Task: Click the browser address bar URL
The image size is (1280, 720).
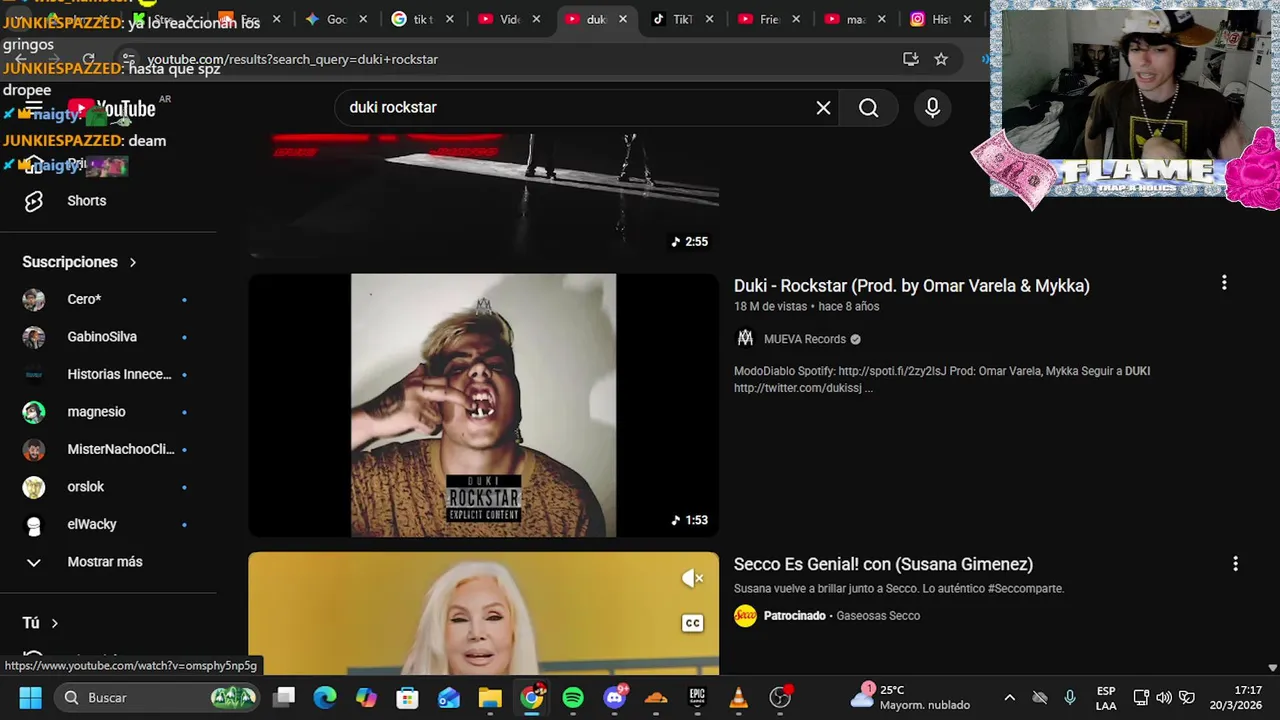Action: click(293, 59)
